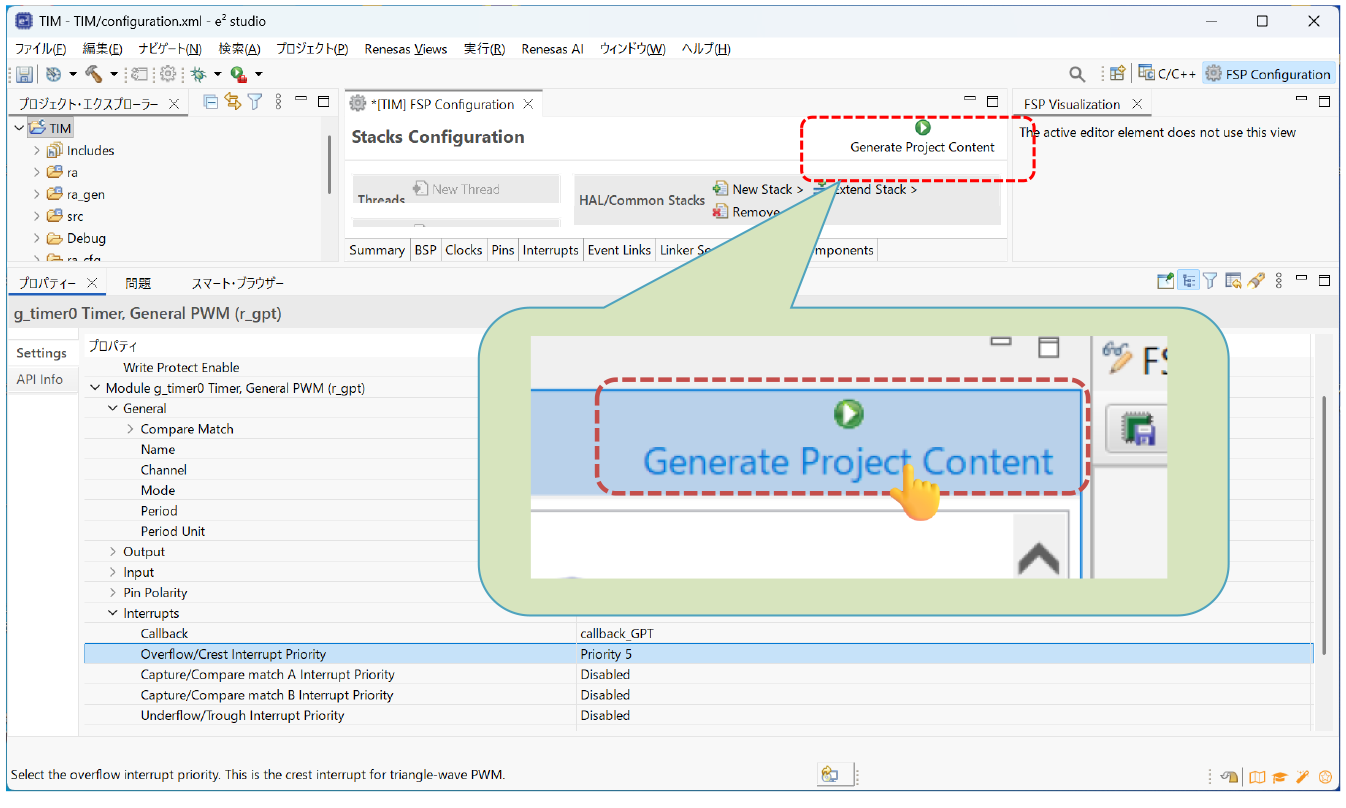The height and width of the screenshot is (808, 1346).
Task: Toggle Pin to Selection in Properties view
Action: [x=1165, y=282]
